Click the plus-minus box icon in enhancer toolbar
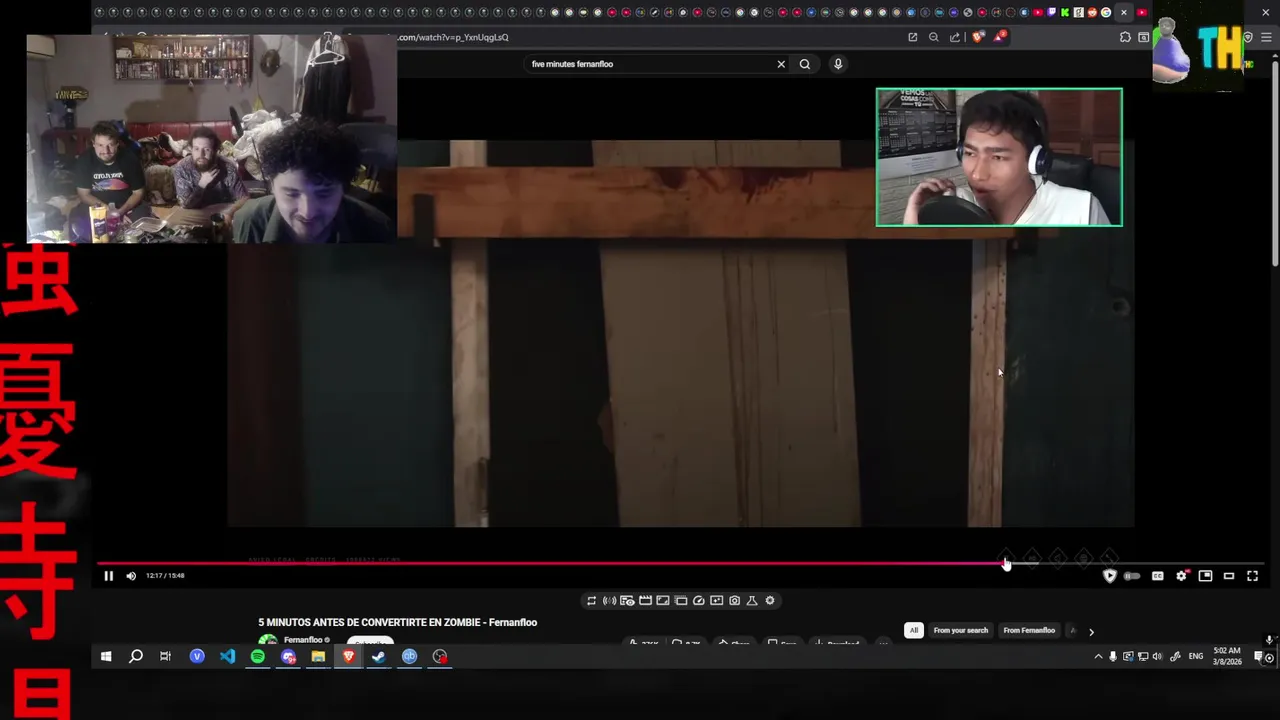1280x720 pixels. pyautogui.click(x=716, y=600)
